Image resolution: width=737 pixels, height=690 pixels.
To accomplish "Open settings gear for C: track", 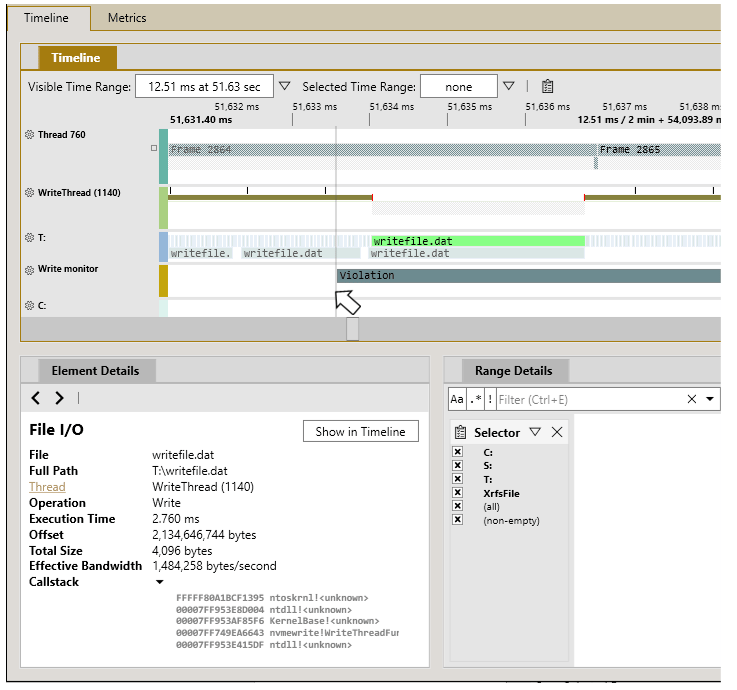I will [29, 306].
